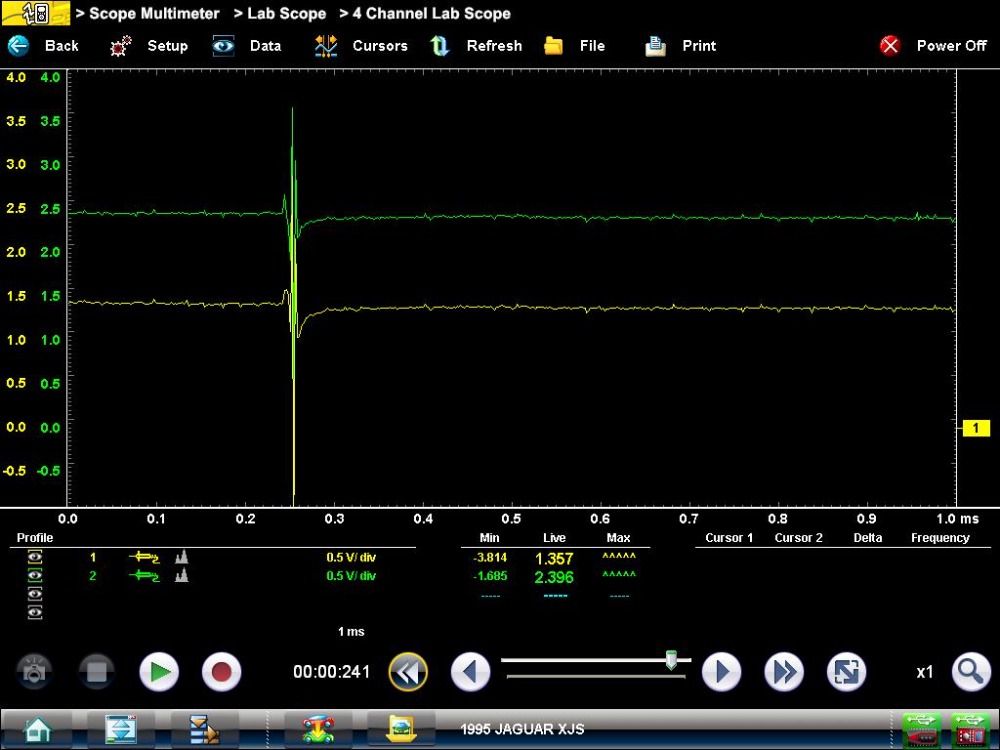Viewport: 1000px width, 750px height.
Task: Toggle visibility eye for channel 2
Action: pos(36,576)
